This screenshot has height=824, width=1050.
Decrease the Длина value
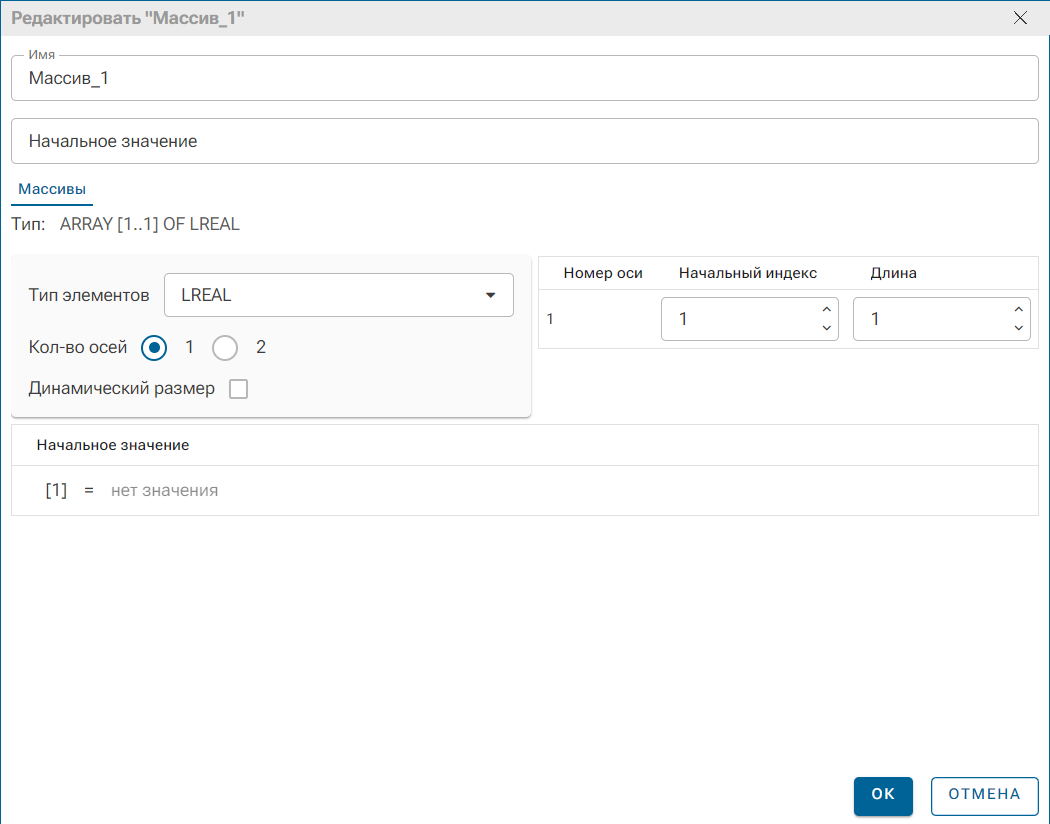(1019, 328)
